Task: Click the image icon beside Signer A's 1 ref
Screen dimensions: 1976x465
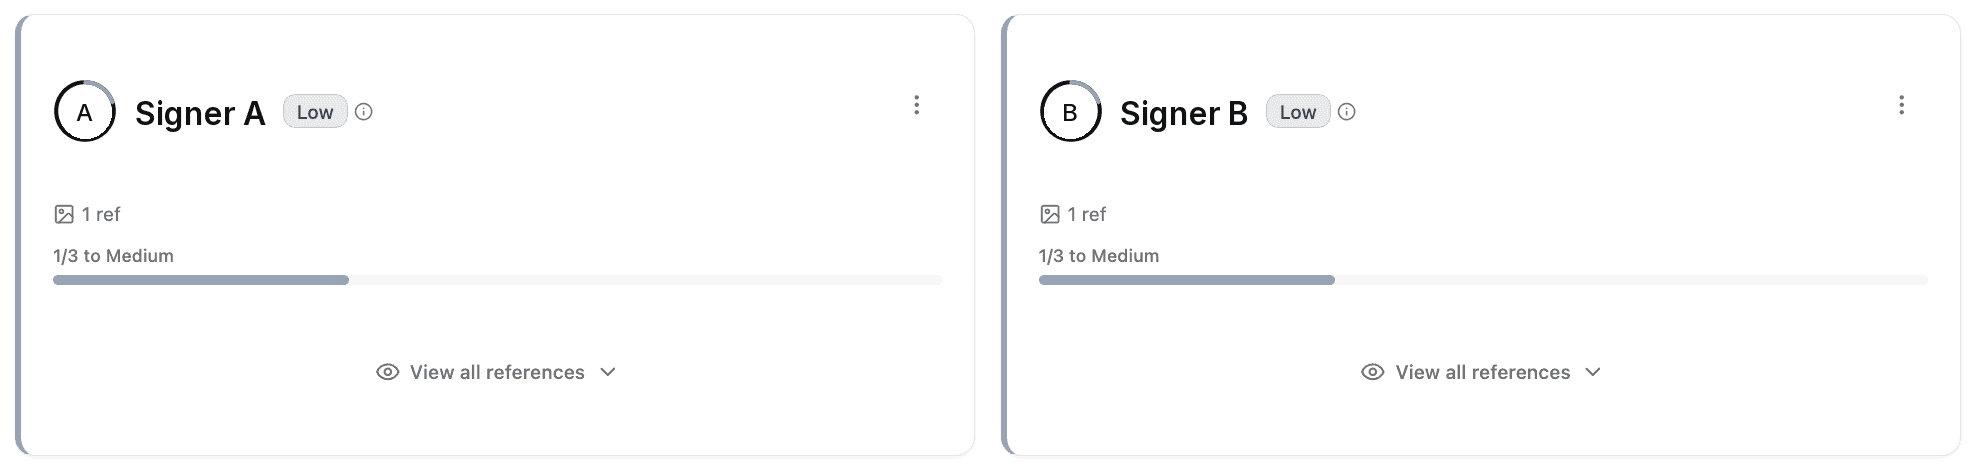Action: coord(64,214)
